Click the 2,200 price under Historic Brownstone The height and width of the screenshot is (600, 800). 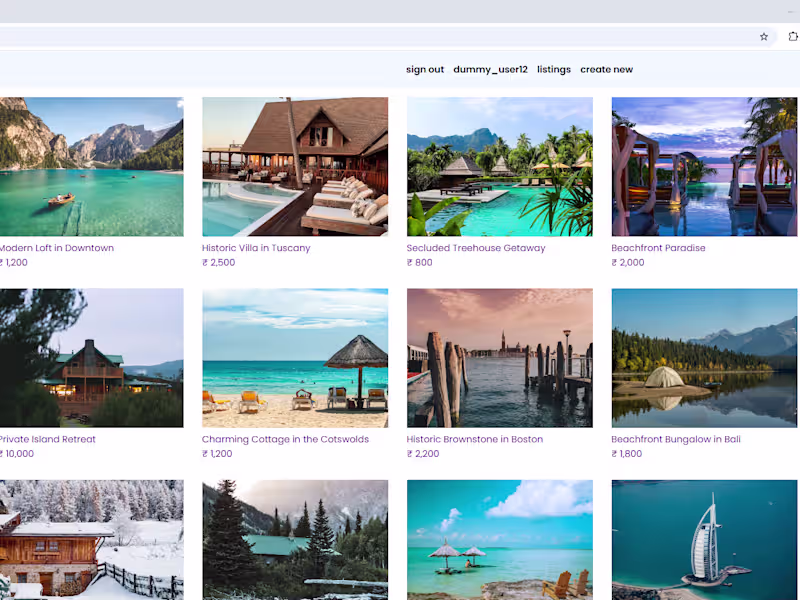[x=423, y=454]
